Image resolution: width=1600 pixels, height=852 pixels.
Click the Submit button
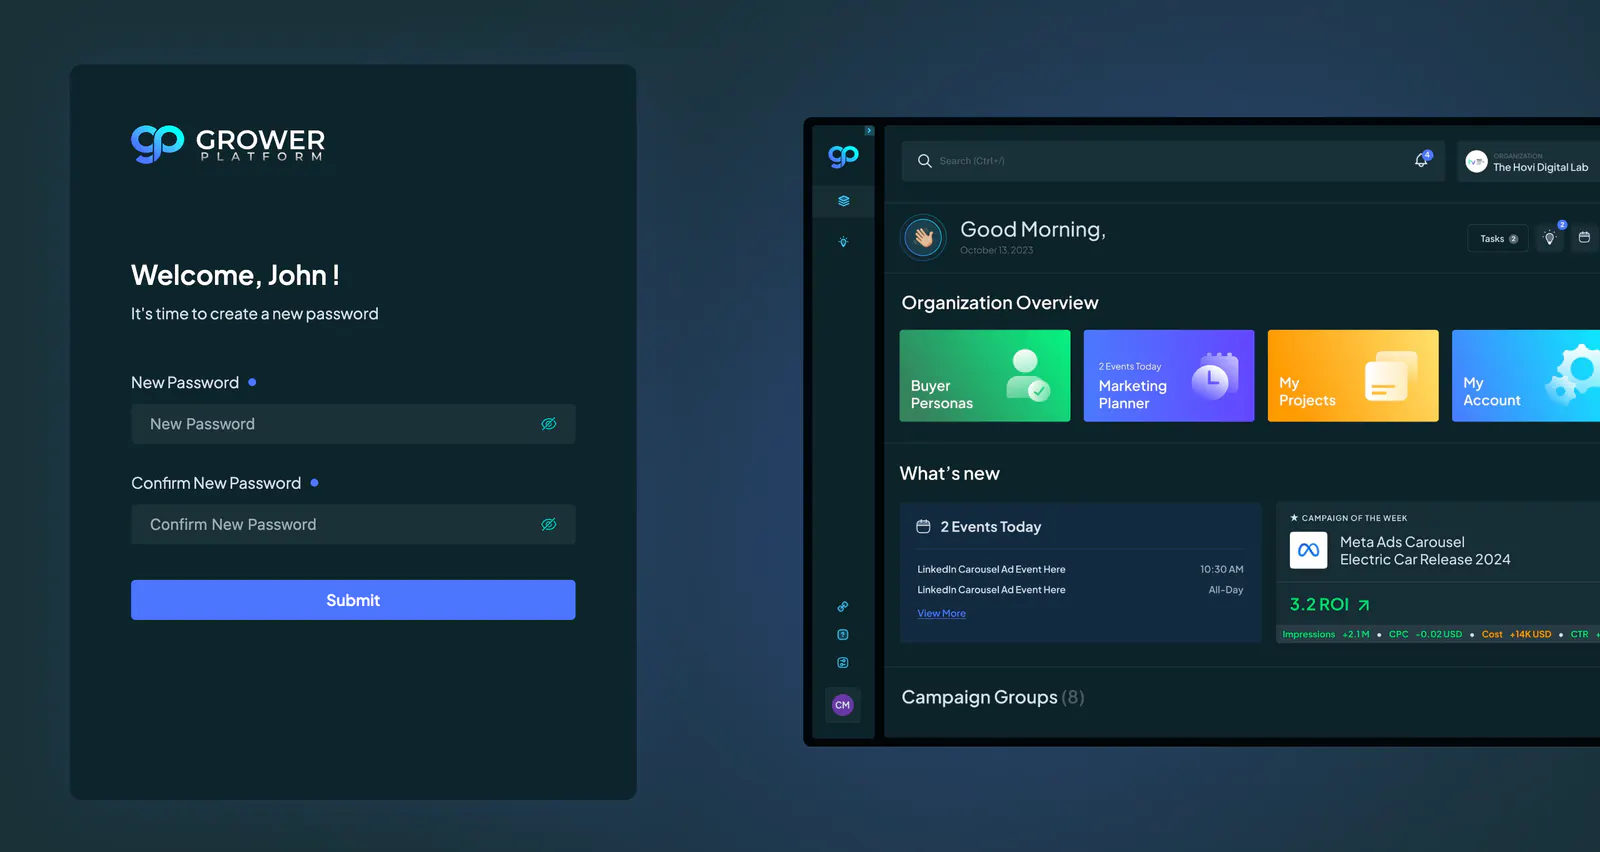[x=353, y=600]
